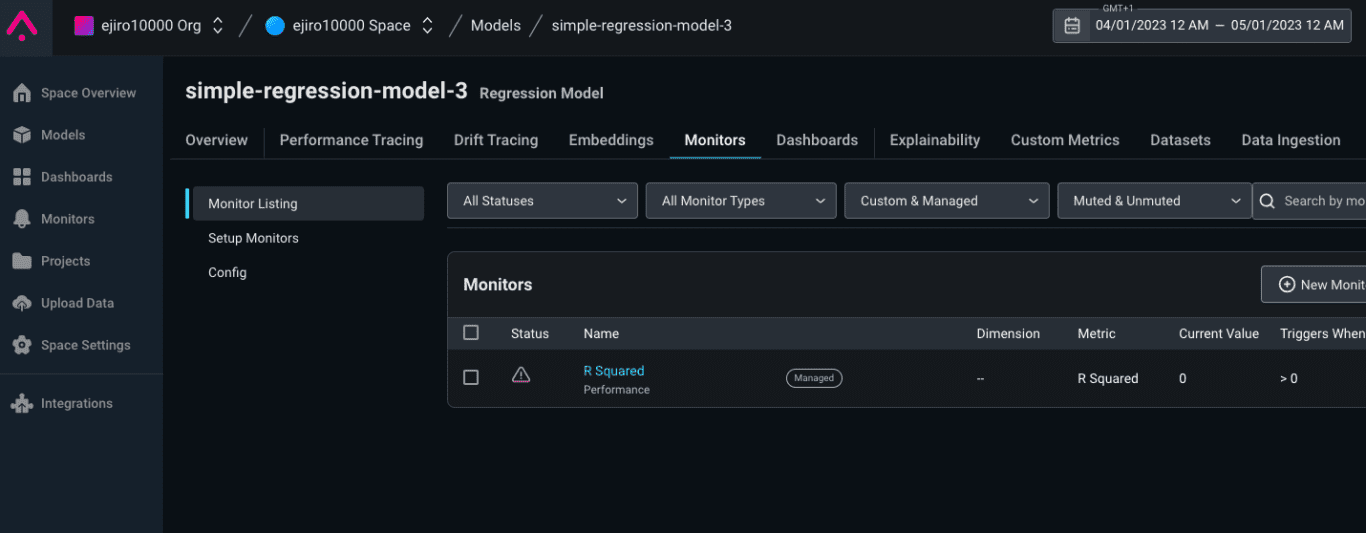
Task: Expand the All Statuses dropdown
Action: coord(542,201)
